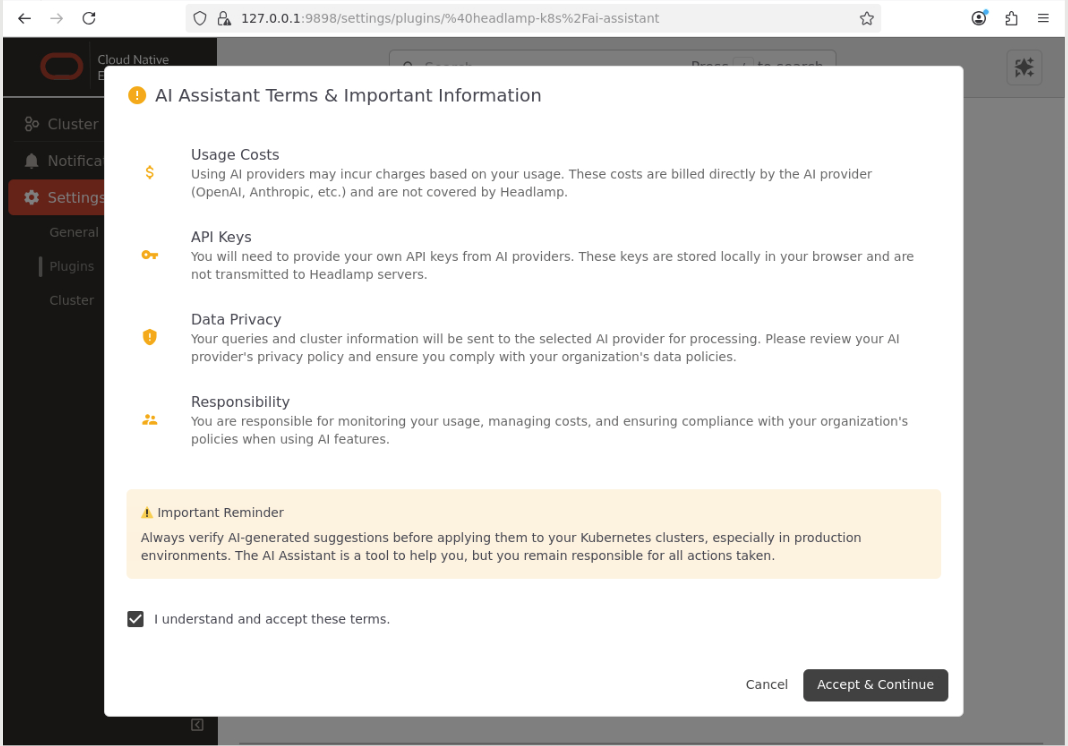
Task: Click the Notifications bell icon in the sidebar
Action: point(34,160)
